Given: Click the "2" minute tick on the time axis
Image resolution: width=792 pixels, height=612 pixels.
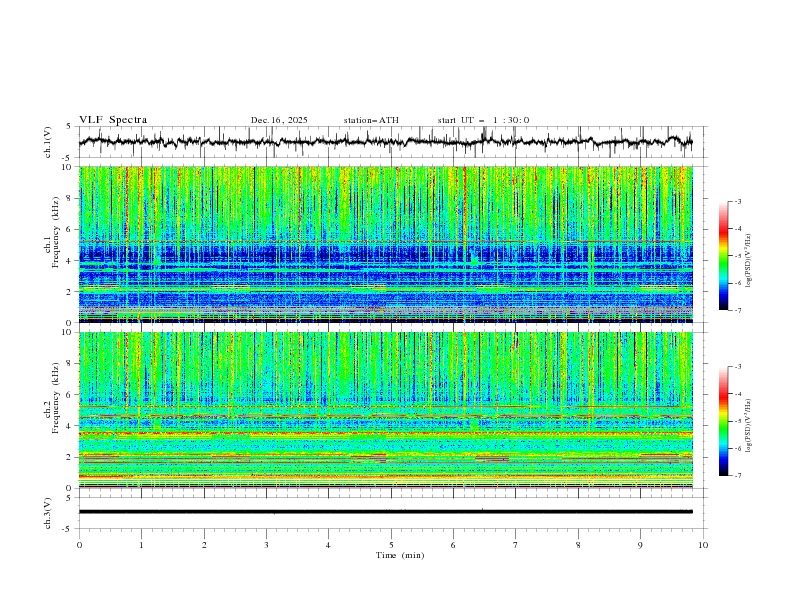Looking at the screenshot, I should click(204, 545).
